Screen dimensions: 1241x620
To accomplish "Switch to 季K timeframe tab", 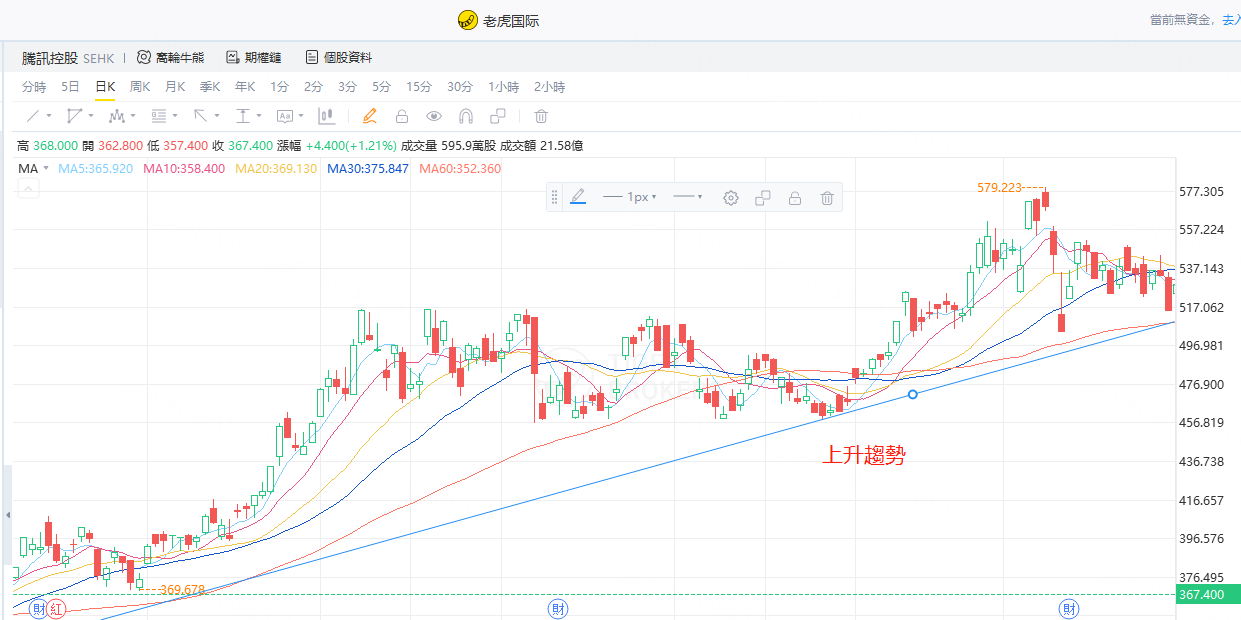I will [x=210, y=87].
